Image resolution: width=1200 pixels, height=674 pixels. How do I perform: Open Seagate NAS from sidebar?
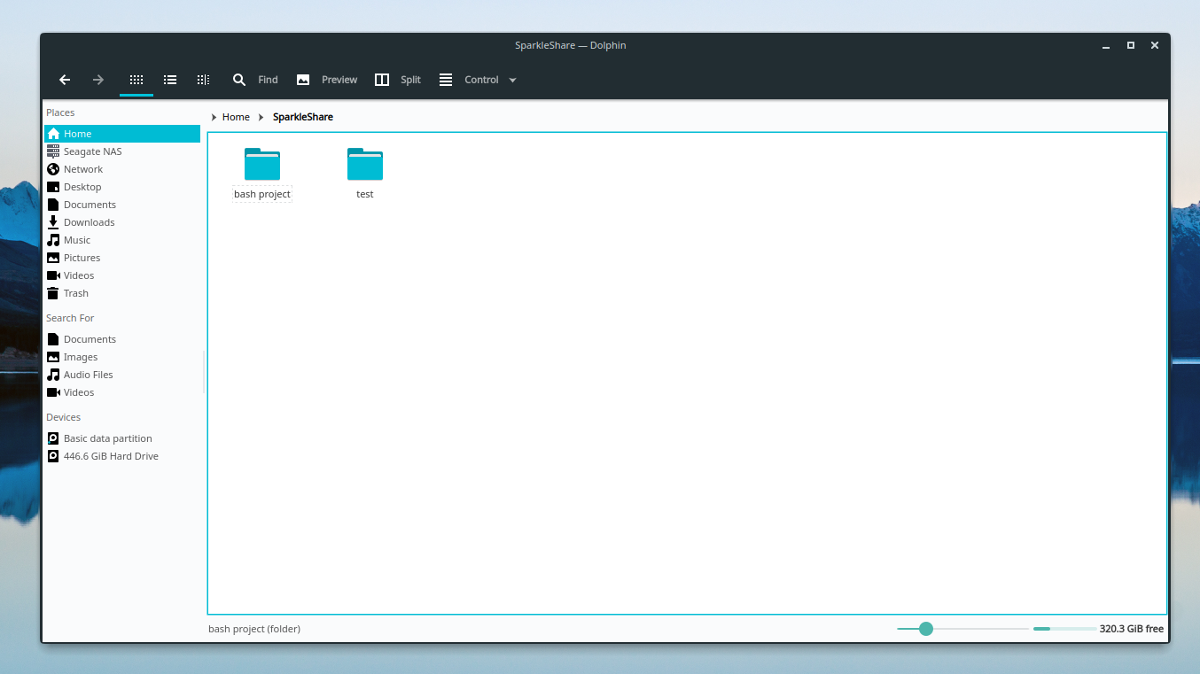(122, 152)
